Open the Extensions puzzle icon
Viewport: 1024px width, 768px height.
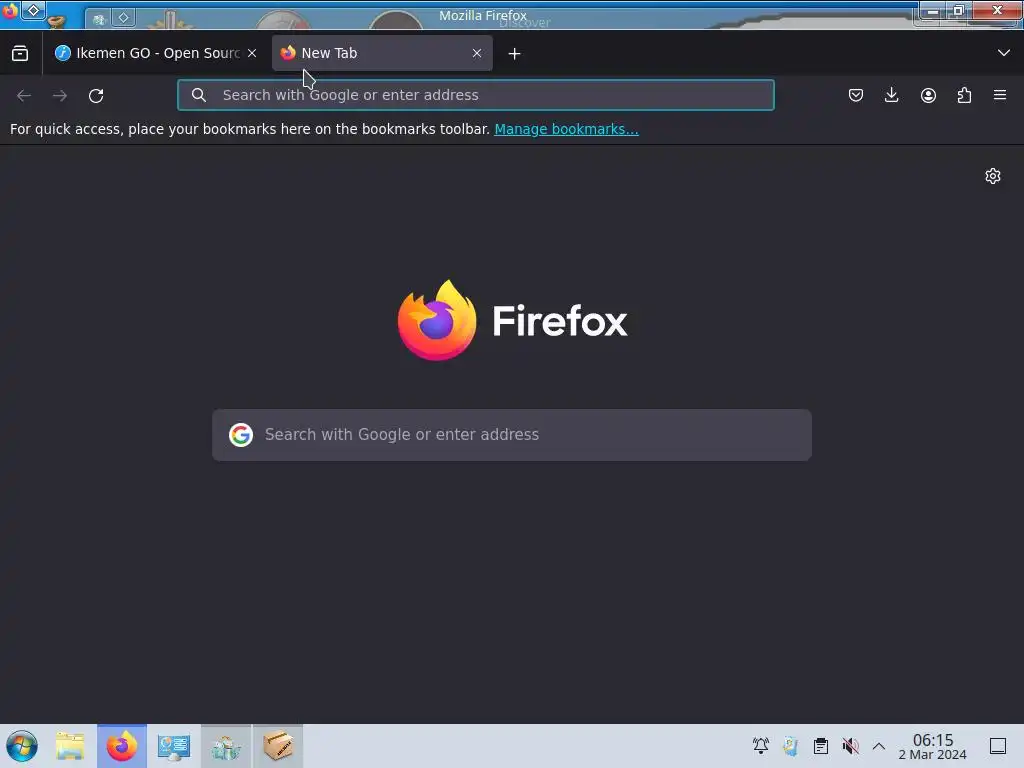pyautogui.click(x=964, y=95)
